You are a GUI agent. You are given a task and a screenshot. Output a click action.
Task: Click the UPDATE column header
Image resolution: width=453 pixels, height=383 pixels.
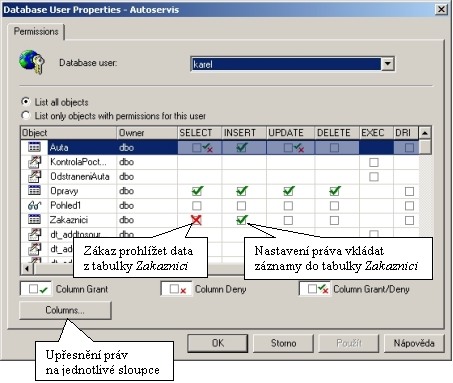(x=290, y=133)
